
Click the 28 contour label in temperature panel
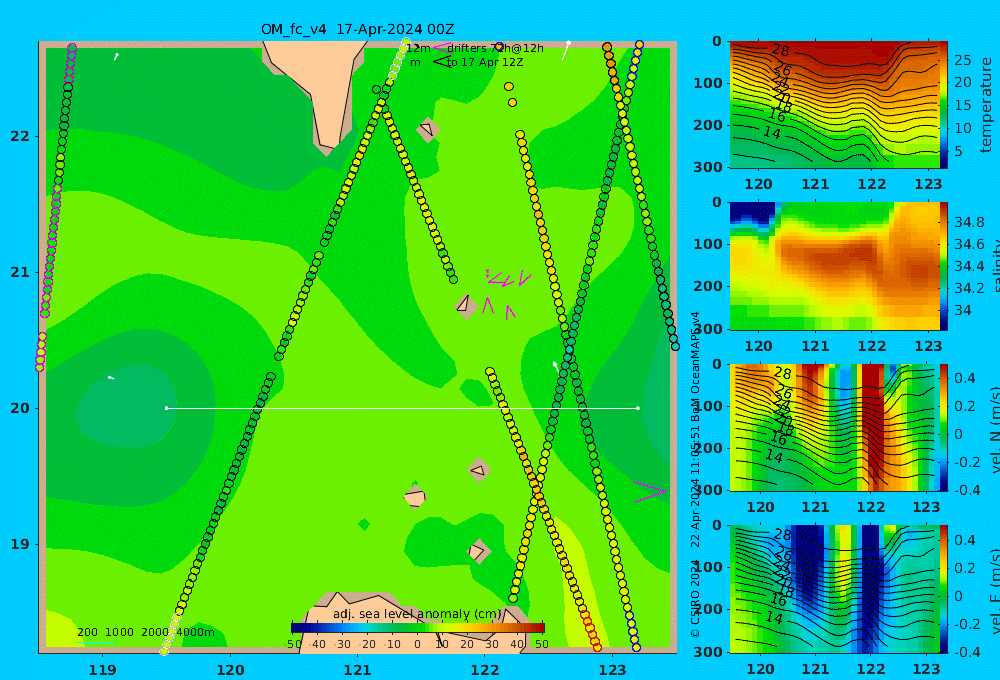coord(781,50)
